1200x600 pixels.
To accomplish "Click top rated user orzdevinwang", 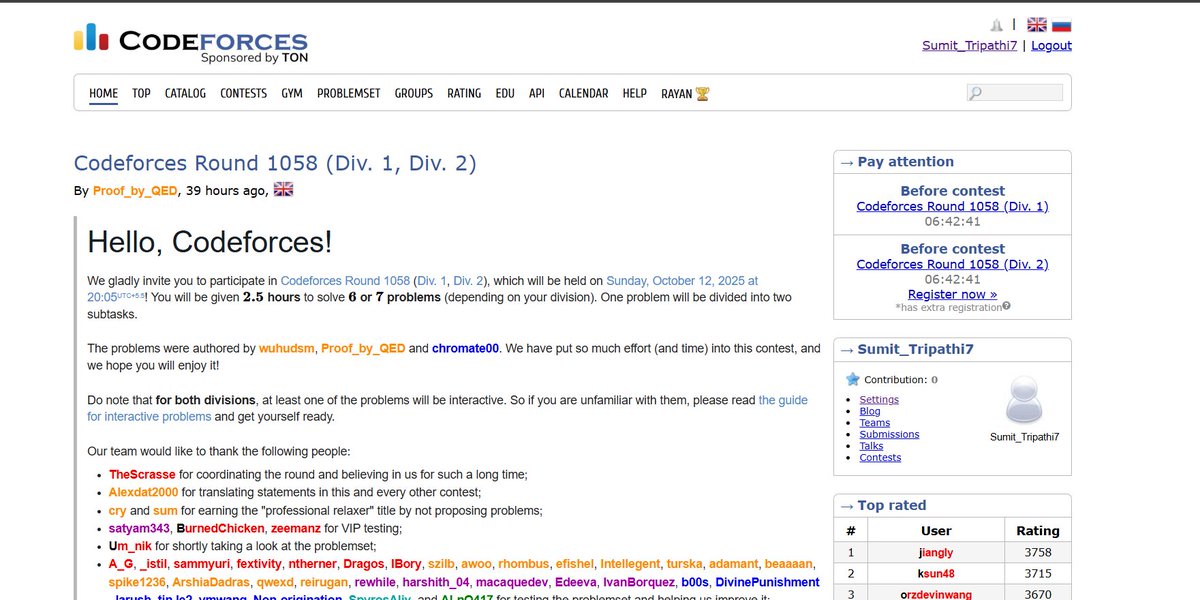I will [x=936, y=594].
